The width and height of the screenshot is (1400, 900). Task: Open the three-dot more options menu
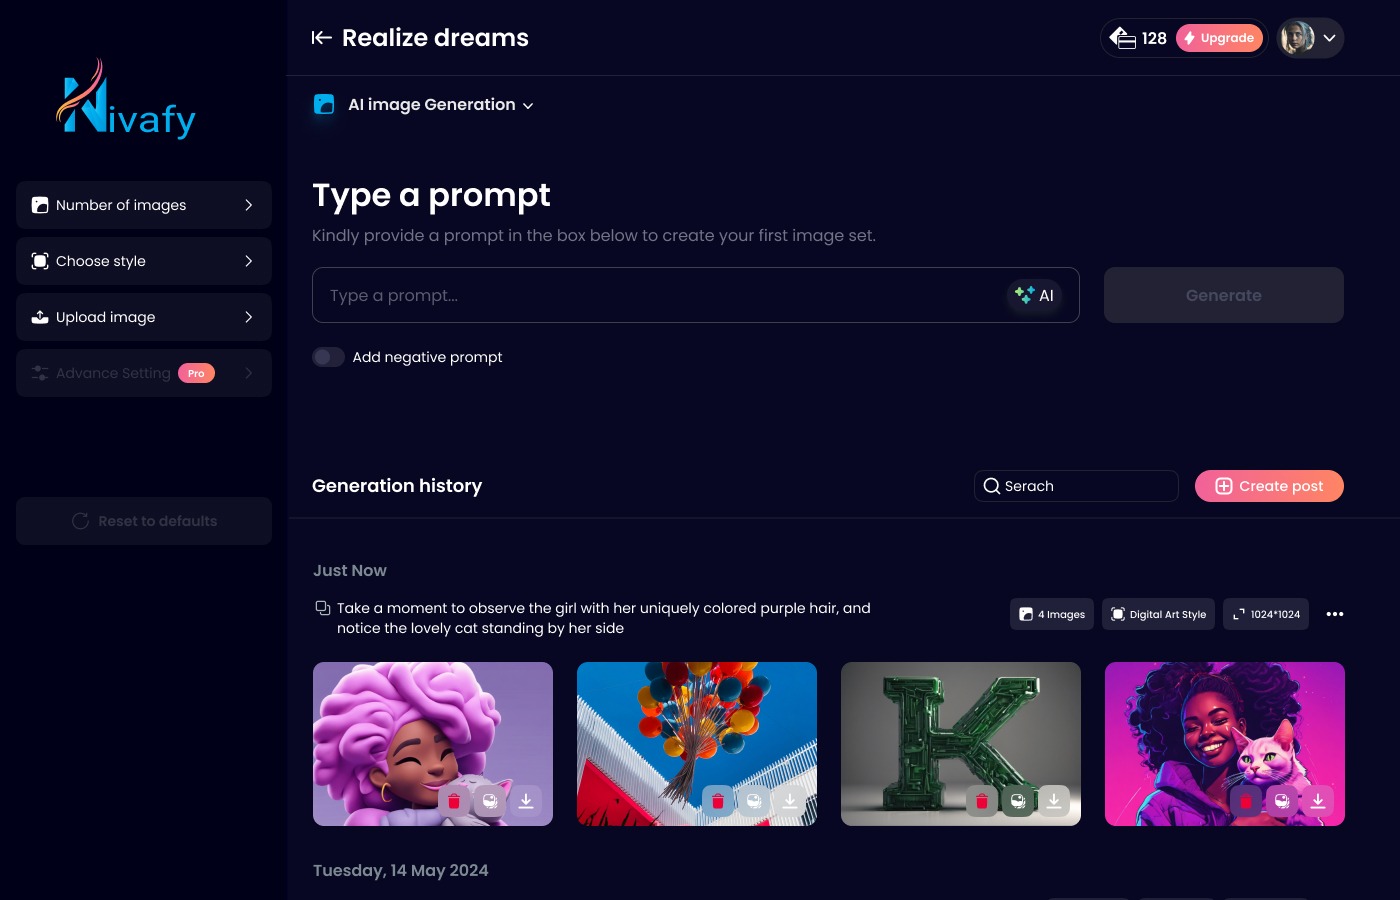click(1335, 614)
